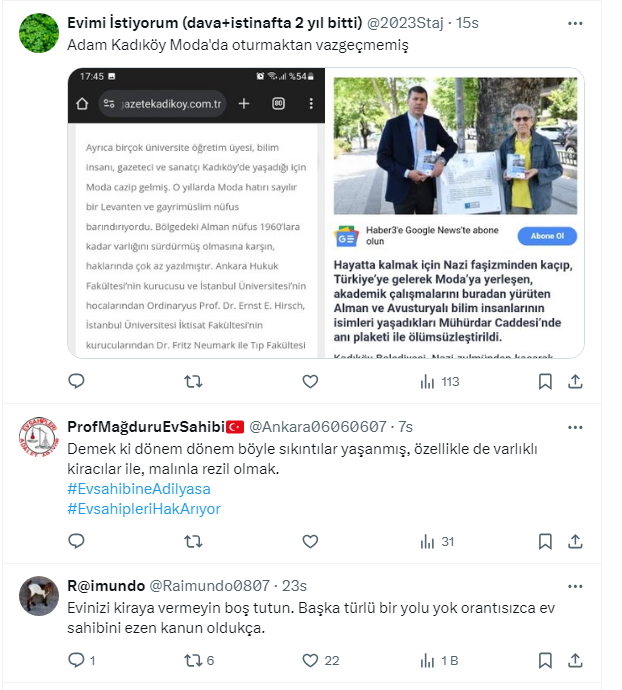Image resolution: width=622 pixels, height=690 pixels.
Task: Reply to the @2023Staj tweet
Action: [x=76, y=381]
